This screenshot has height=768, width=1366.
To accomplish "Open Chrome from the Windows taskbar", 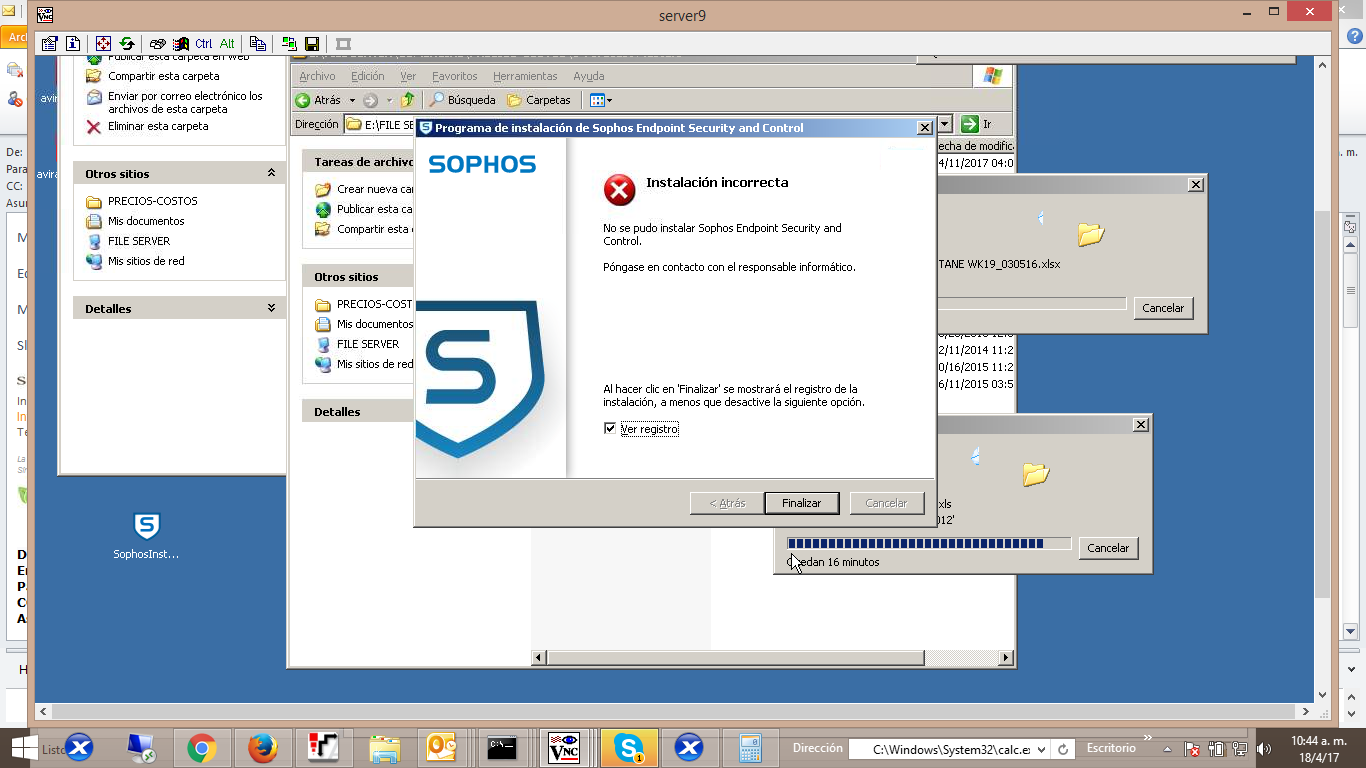I will click(x=201, y=748).
